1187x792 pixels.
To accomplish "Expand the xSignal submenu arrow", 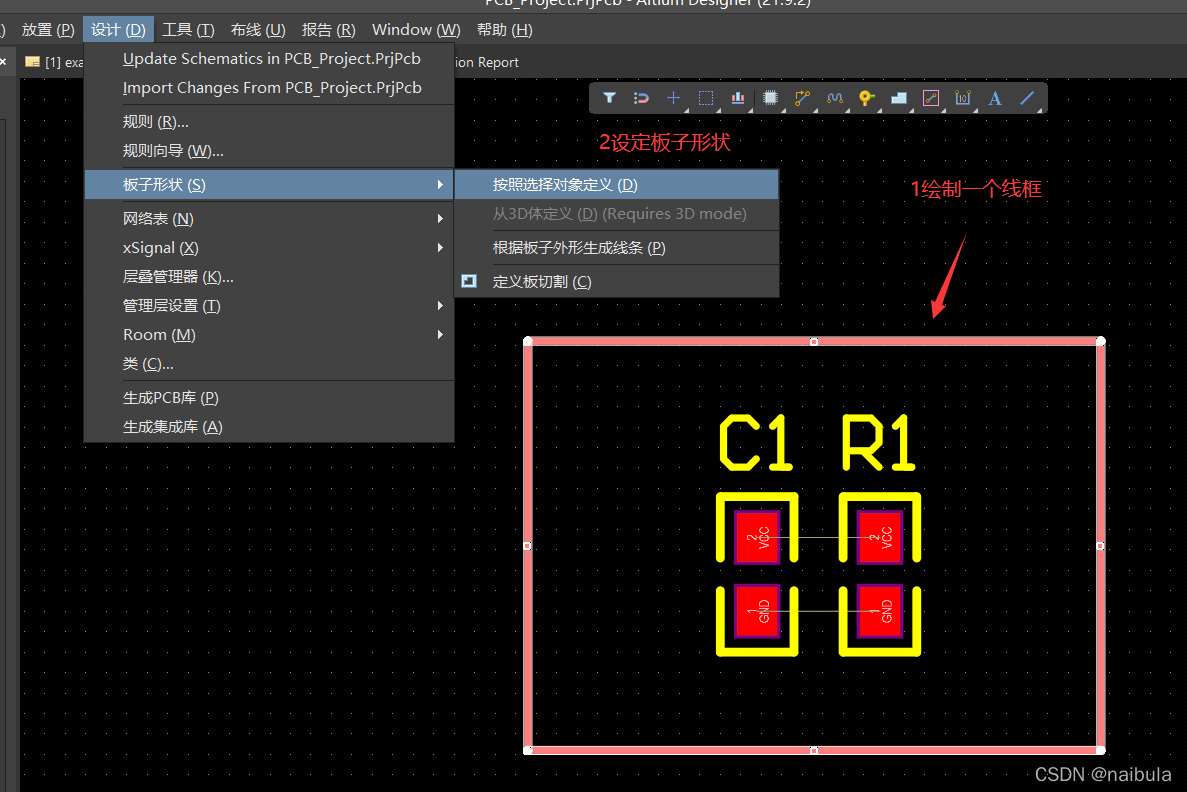I will (440, 248).
